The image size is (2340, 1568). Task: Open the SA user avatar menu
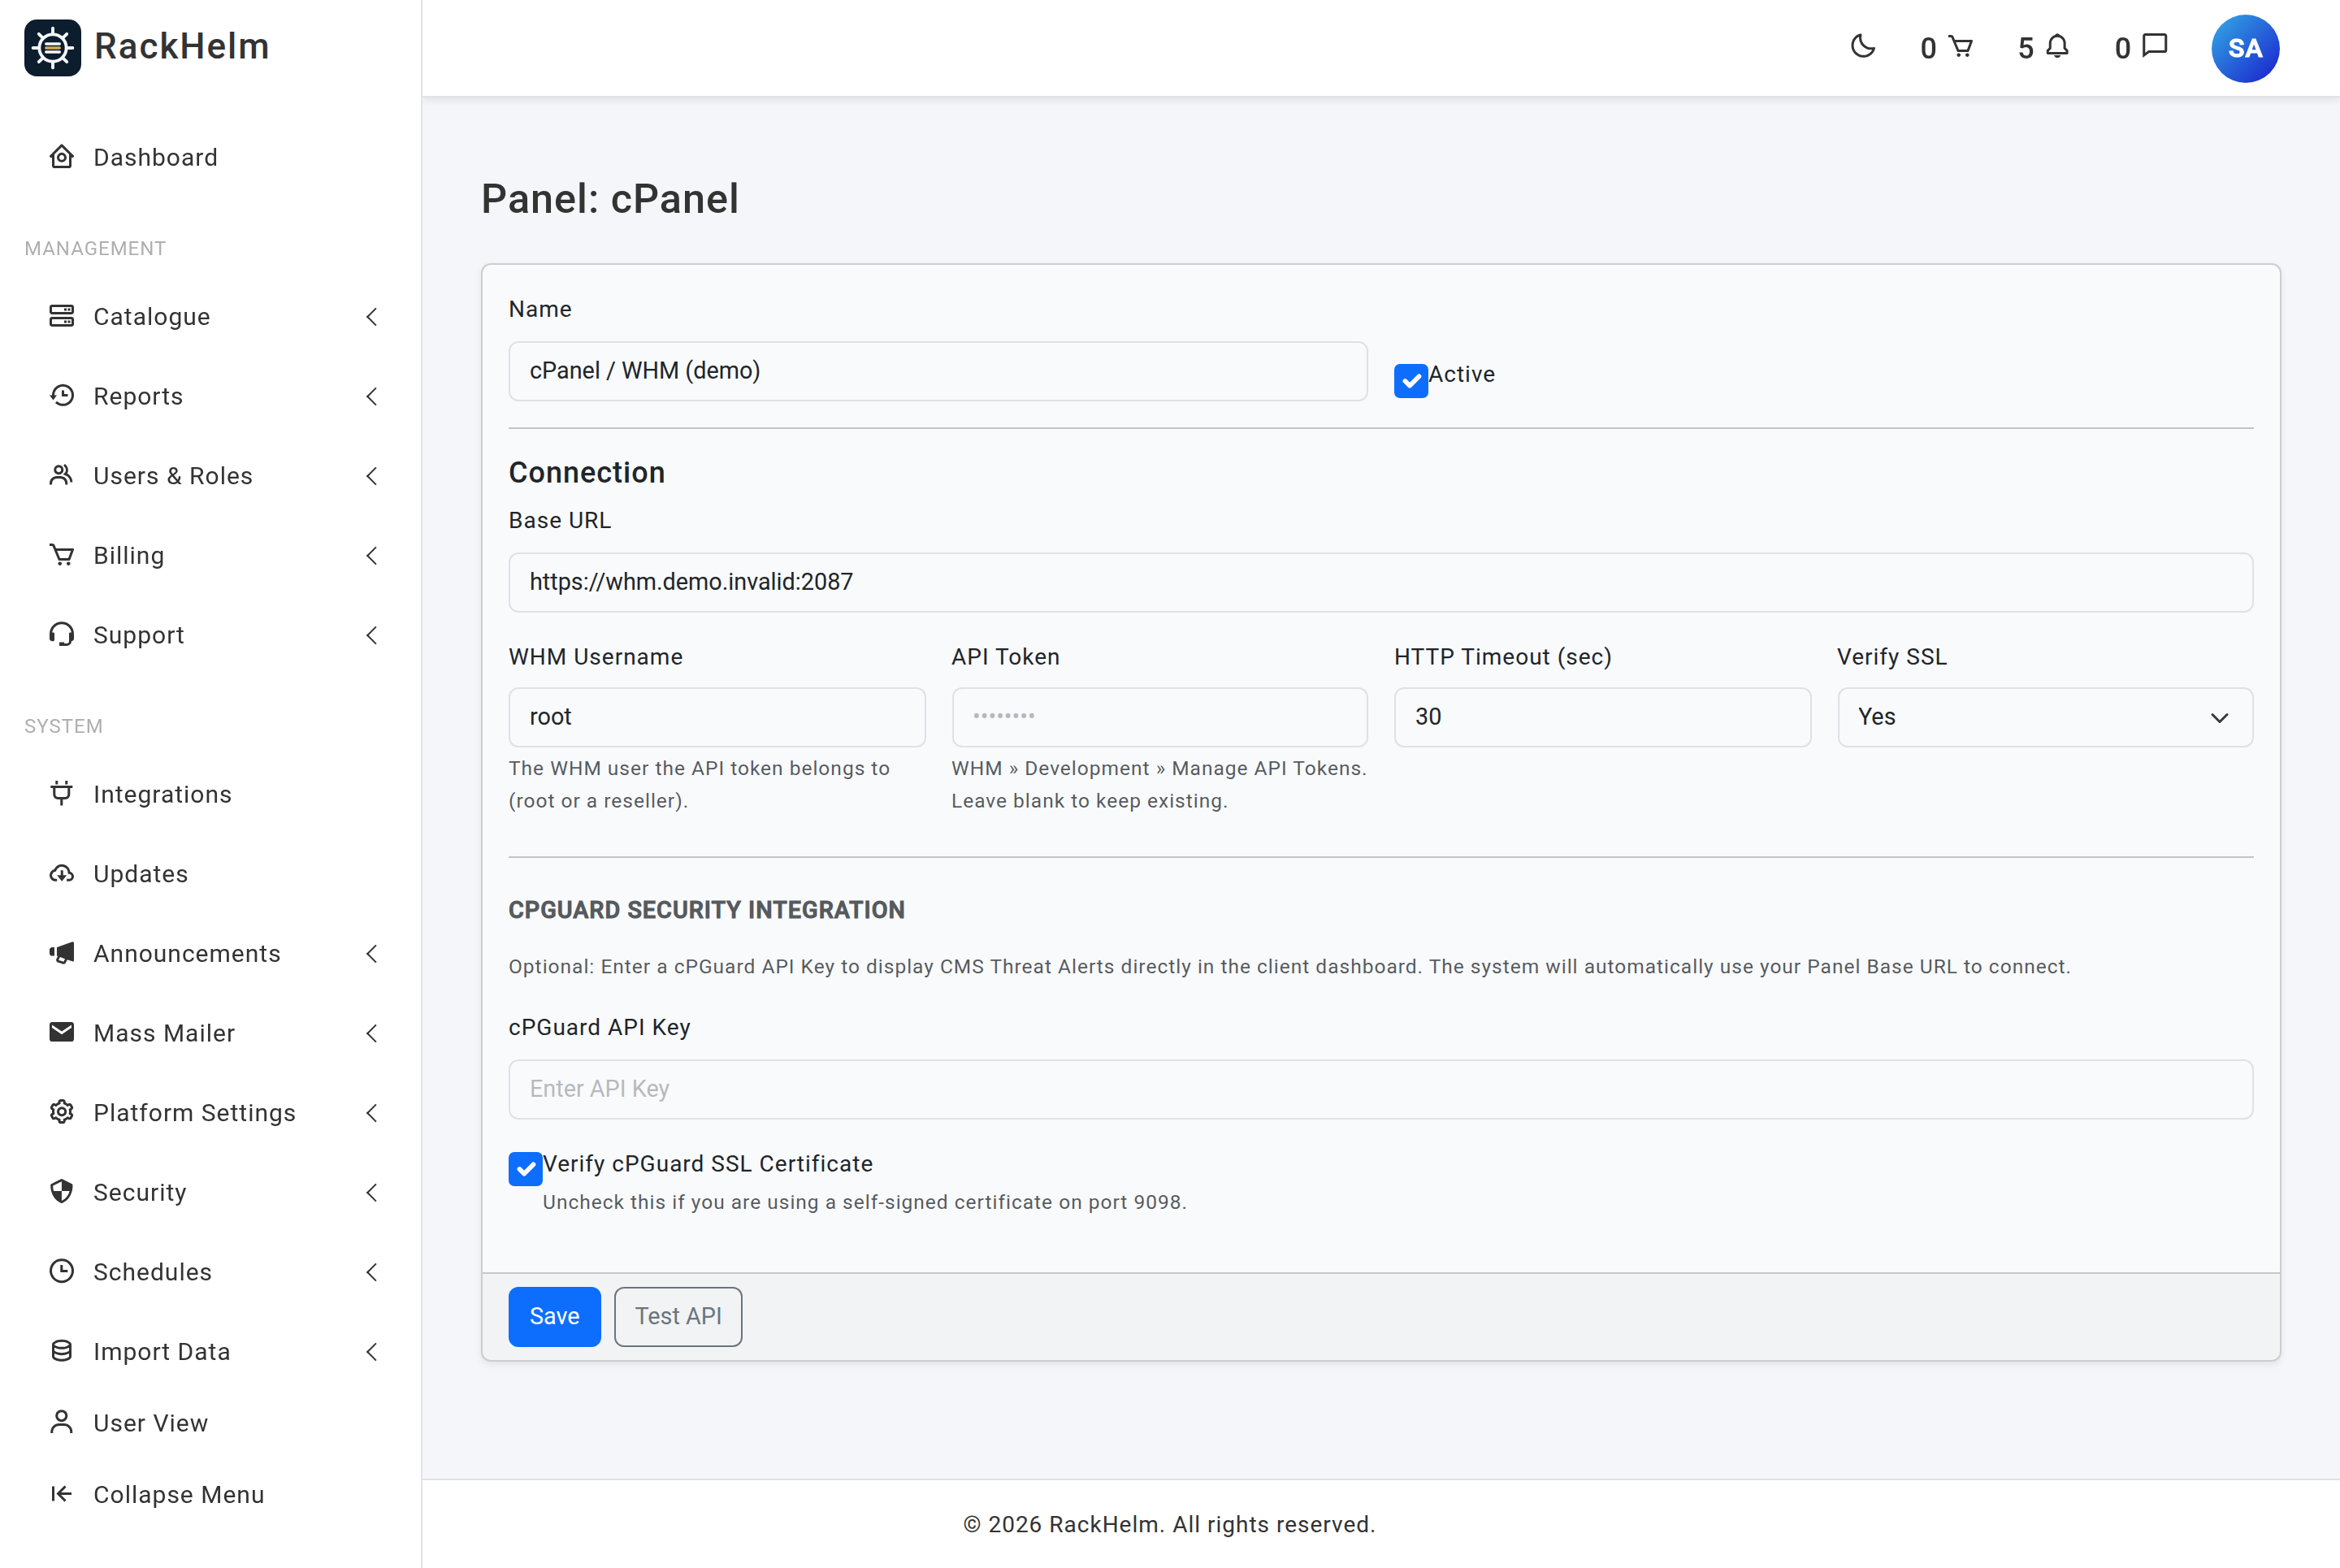2245,48
